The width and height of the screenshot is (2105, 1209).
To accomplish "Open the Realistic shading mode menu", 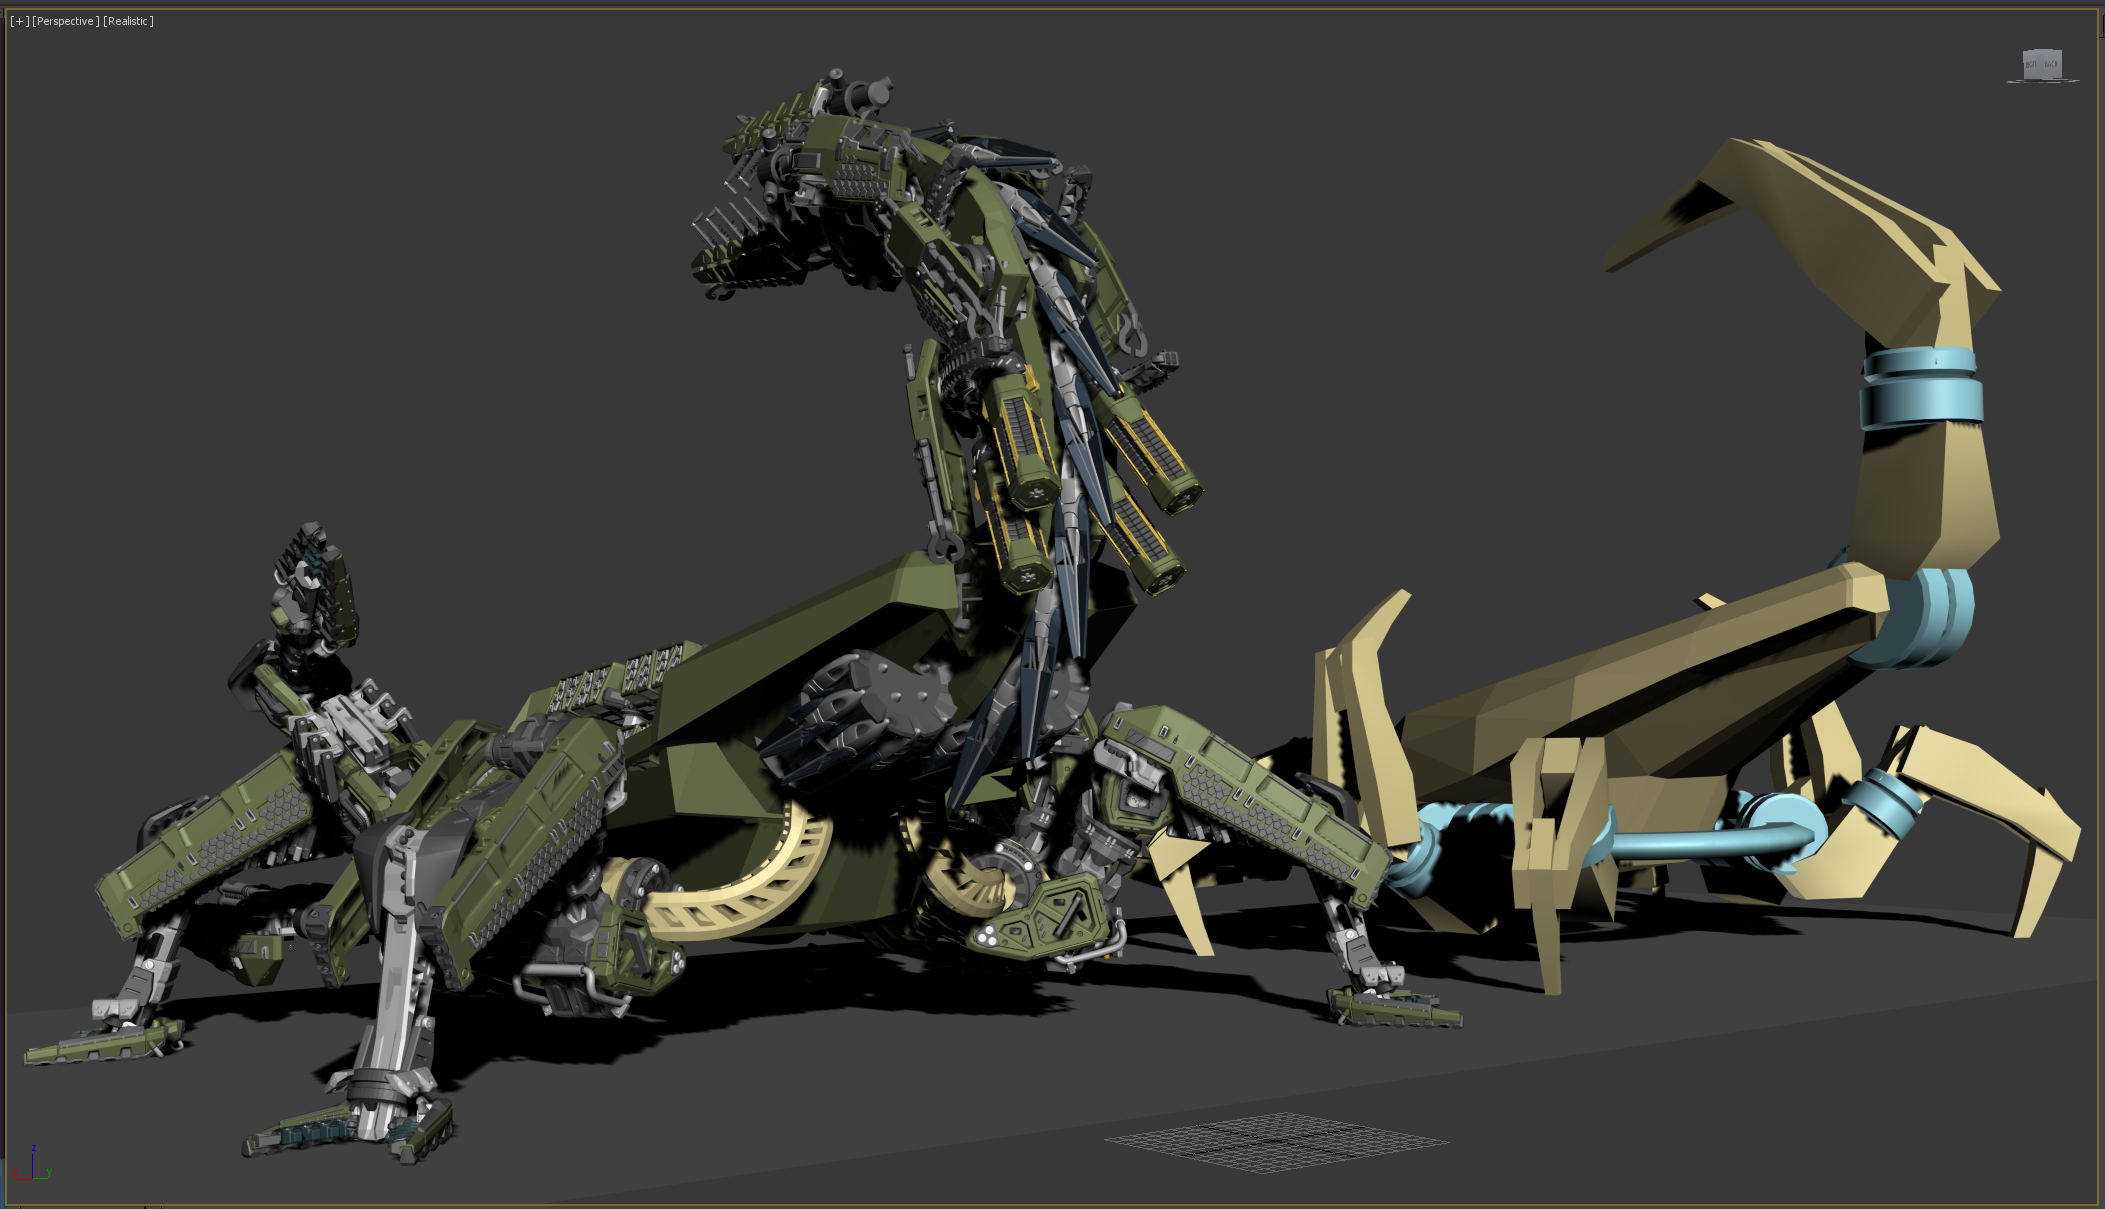I will pyautogui.click(x=129, y=21).
